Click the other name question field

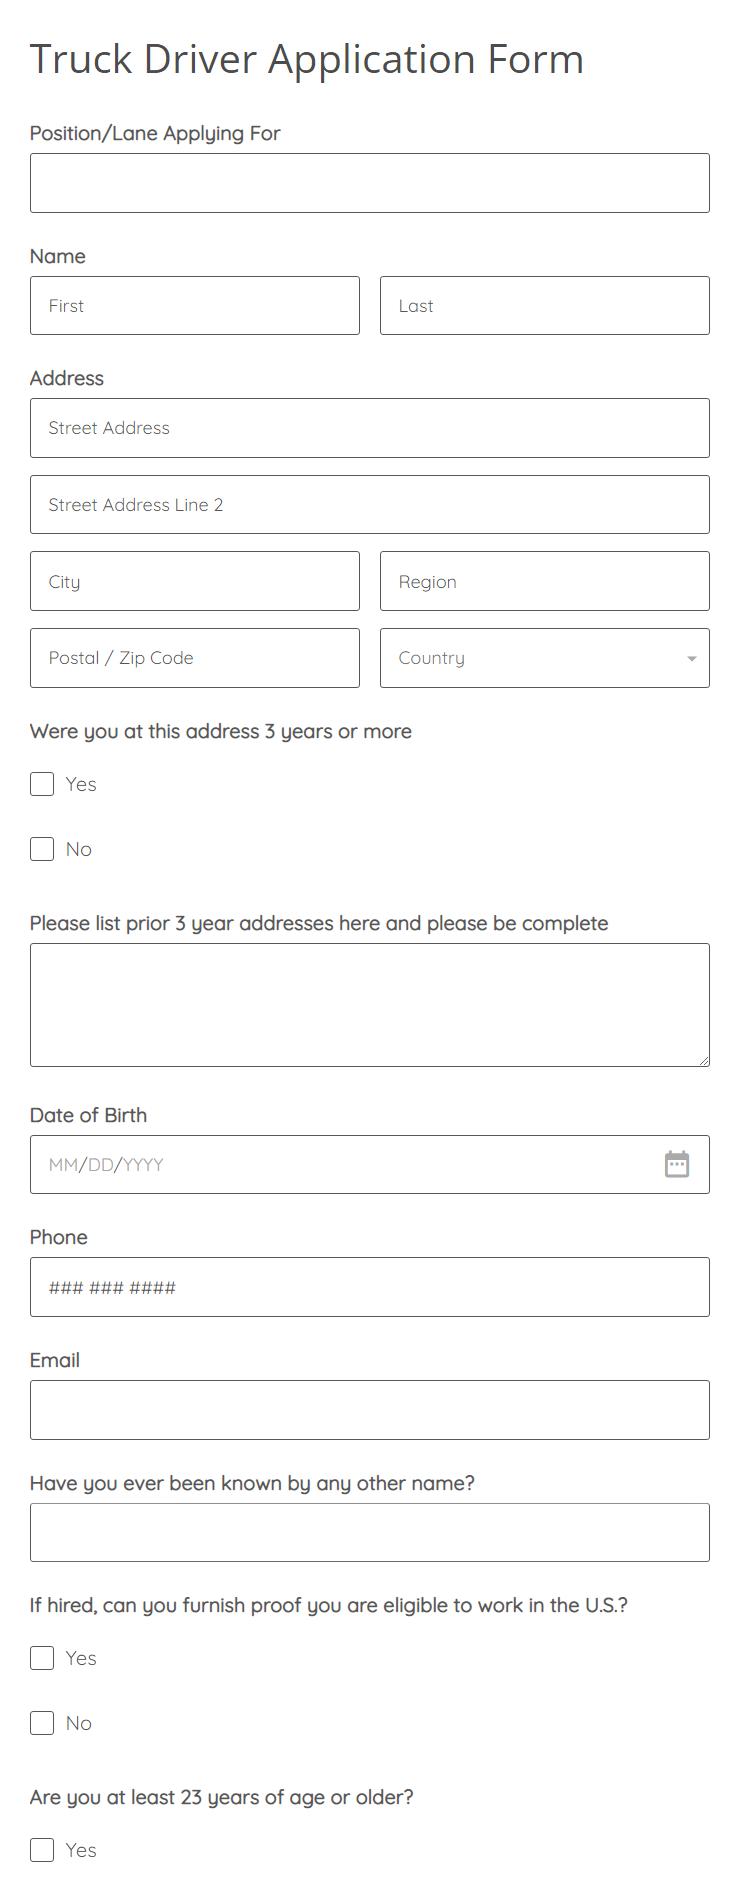click(x=370, y=1531)
